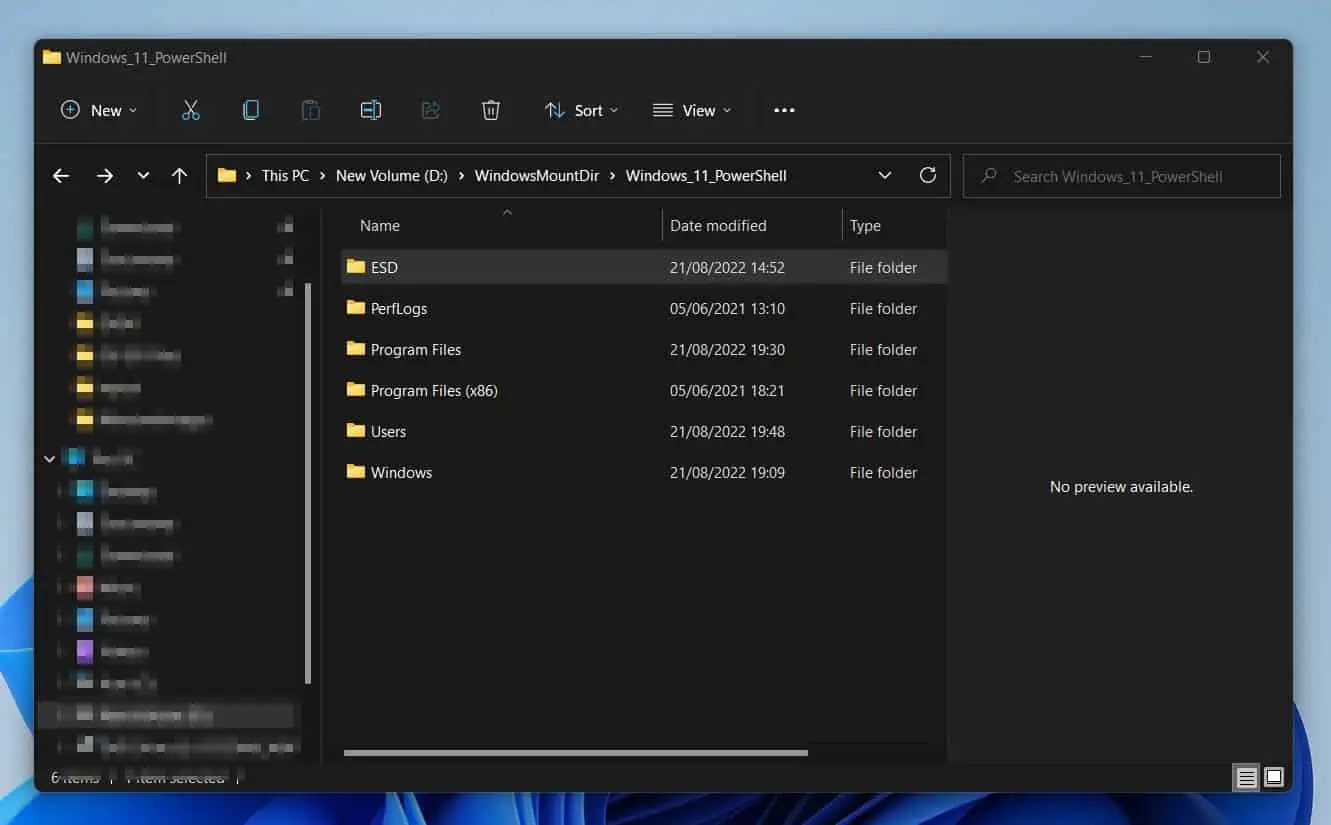Go back with the left arrow
Viewport: 1331px width, 825px height.
pyautogui.click(x=61, y=176)
